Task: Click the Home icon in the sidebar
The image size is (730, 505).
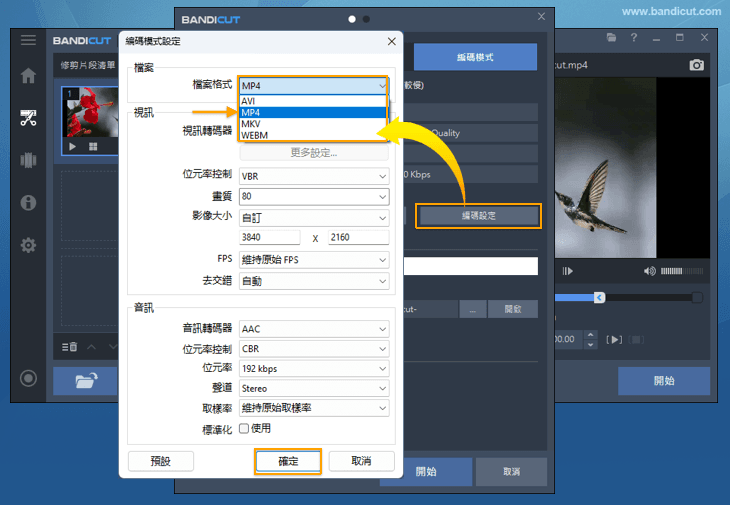Action: pos(28,76)
